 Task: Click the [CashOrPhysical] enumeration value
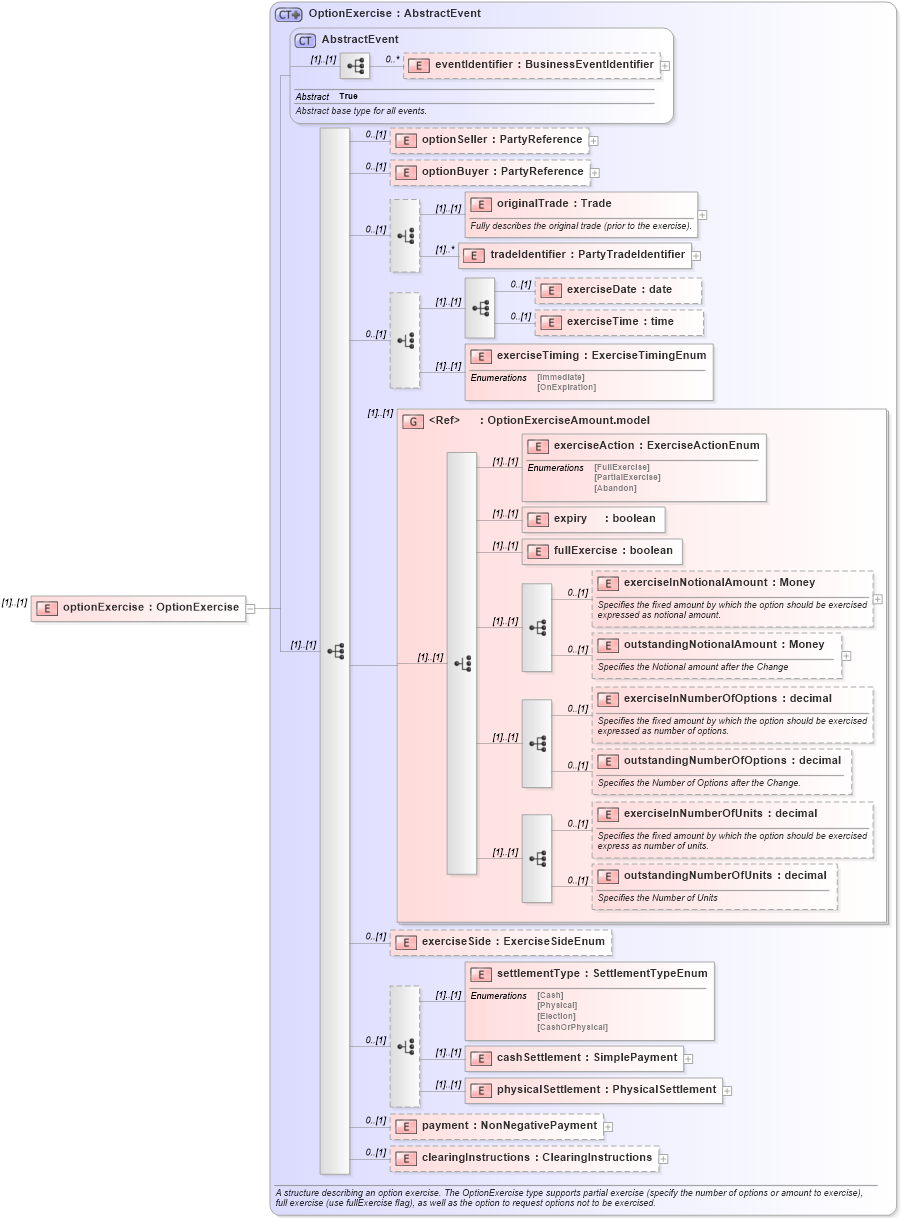tap(572, 1028)
